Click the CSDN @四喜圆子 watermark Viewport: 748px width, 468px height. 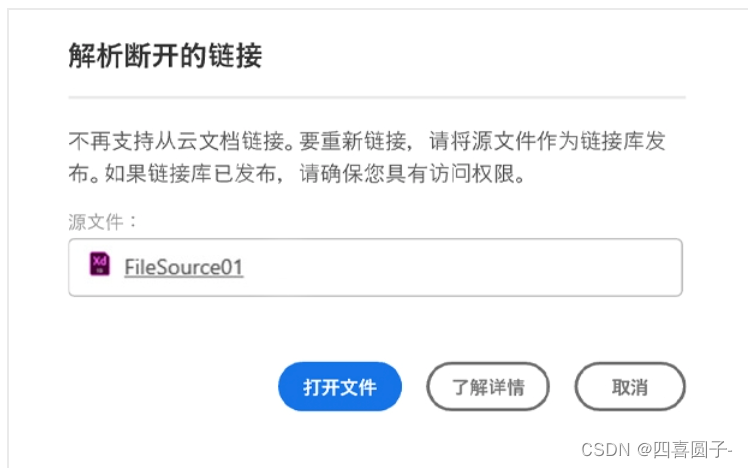click(x=656, y=449)
